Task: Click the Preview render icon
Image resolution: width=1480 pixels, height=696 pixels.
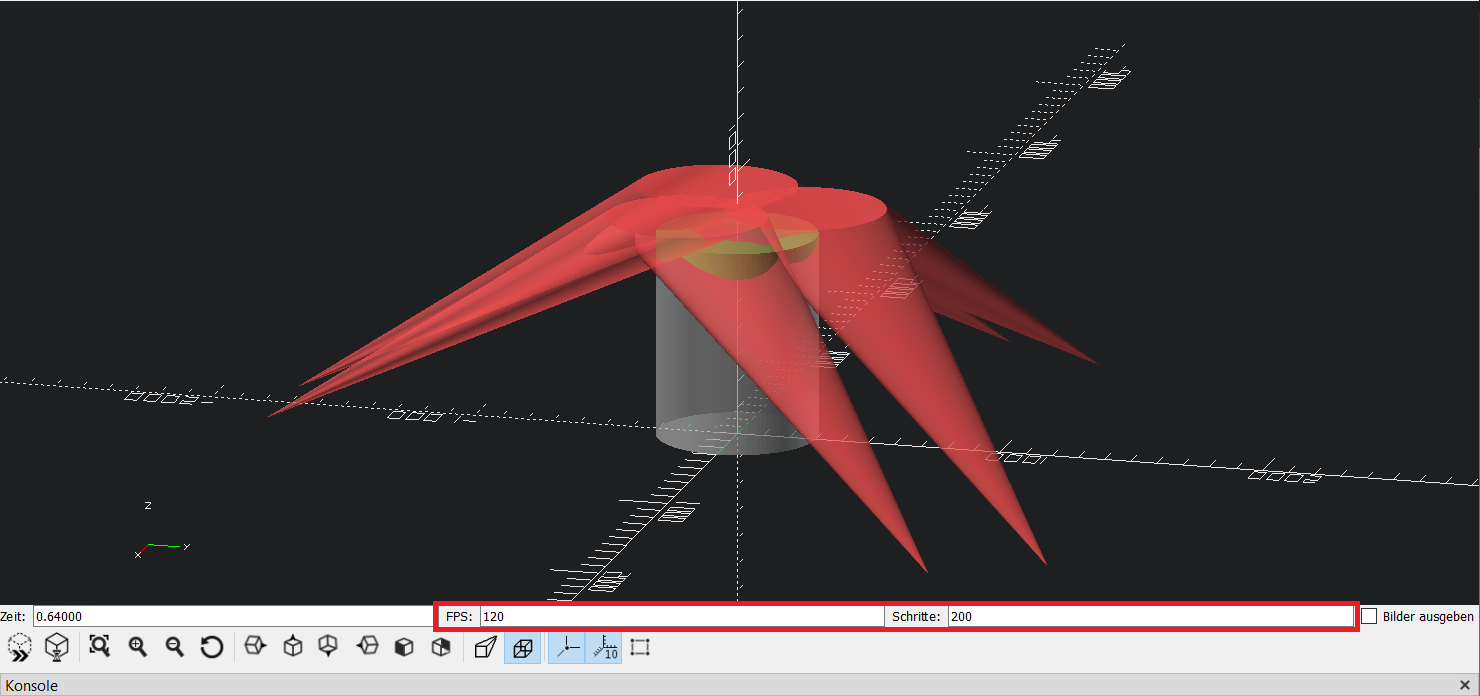Action: pos(20,647)
